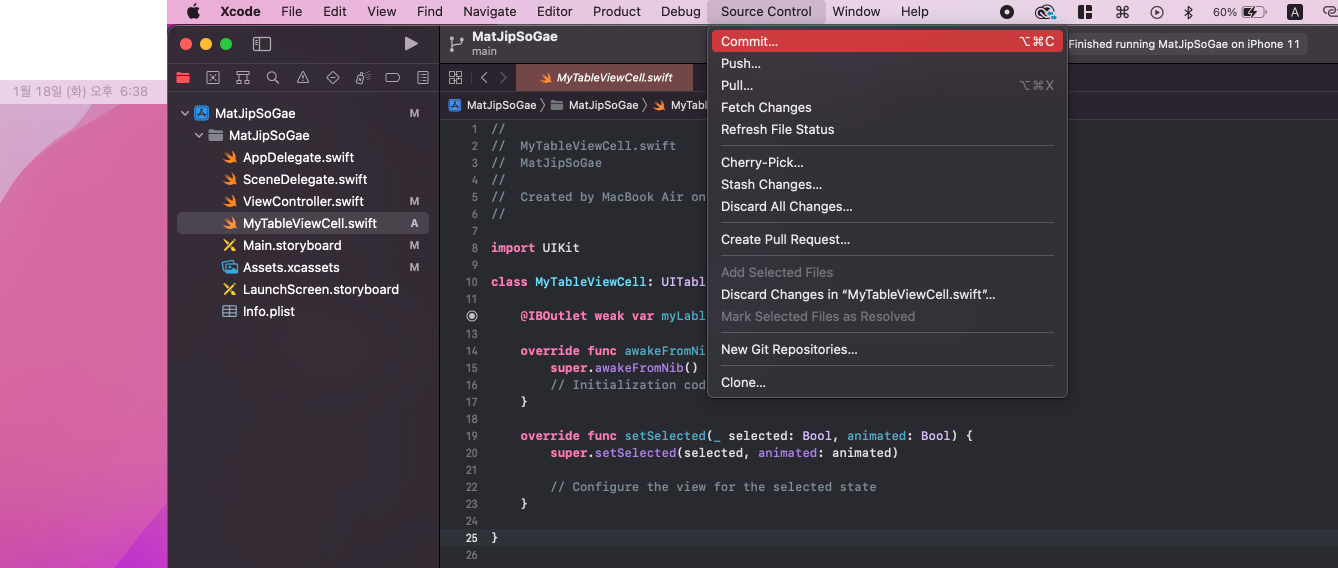
Task: Choose Stash Changes…
Action: click(887, 184)
